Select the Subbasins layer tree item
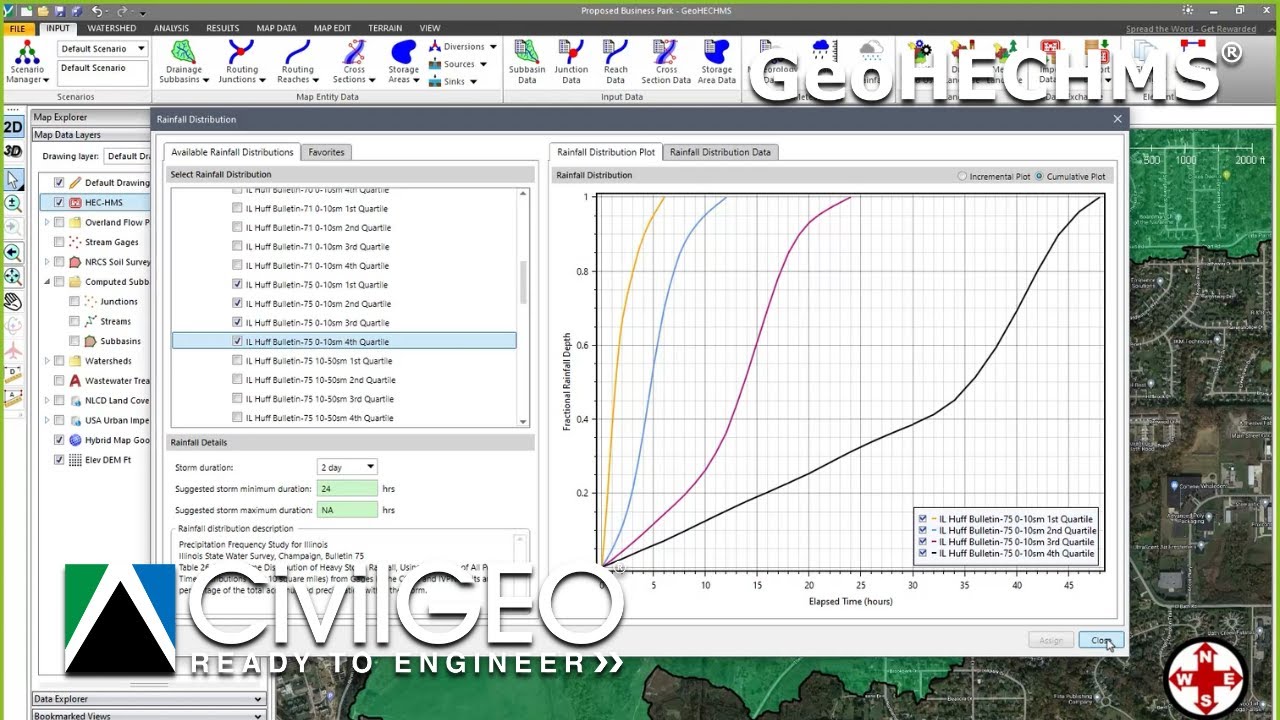This screenshot has height=720, width=1280. [120, 341]
